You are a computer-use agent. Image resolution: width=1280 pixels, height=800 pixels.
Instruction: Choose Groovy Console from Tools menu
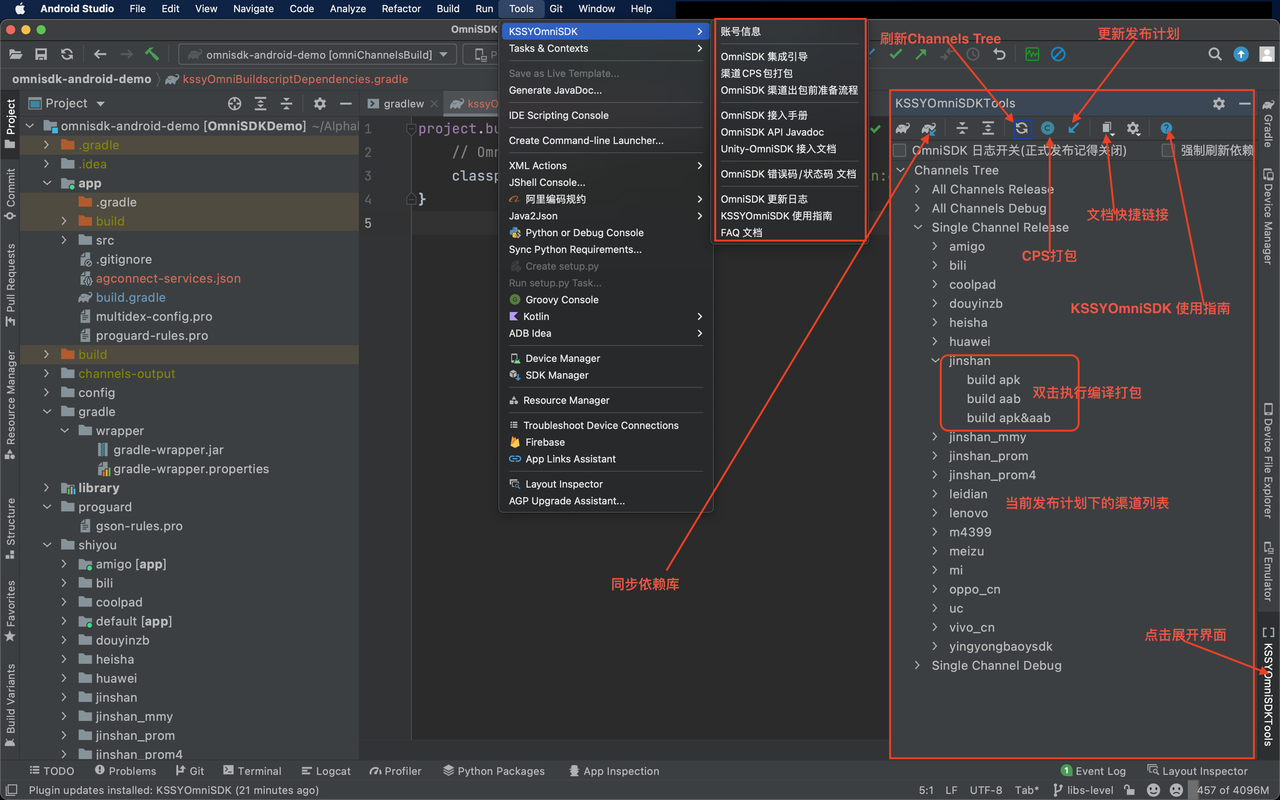point(606,299)
